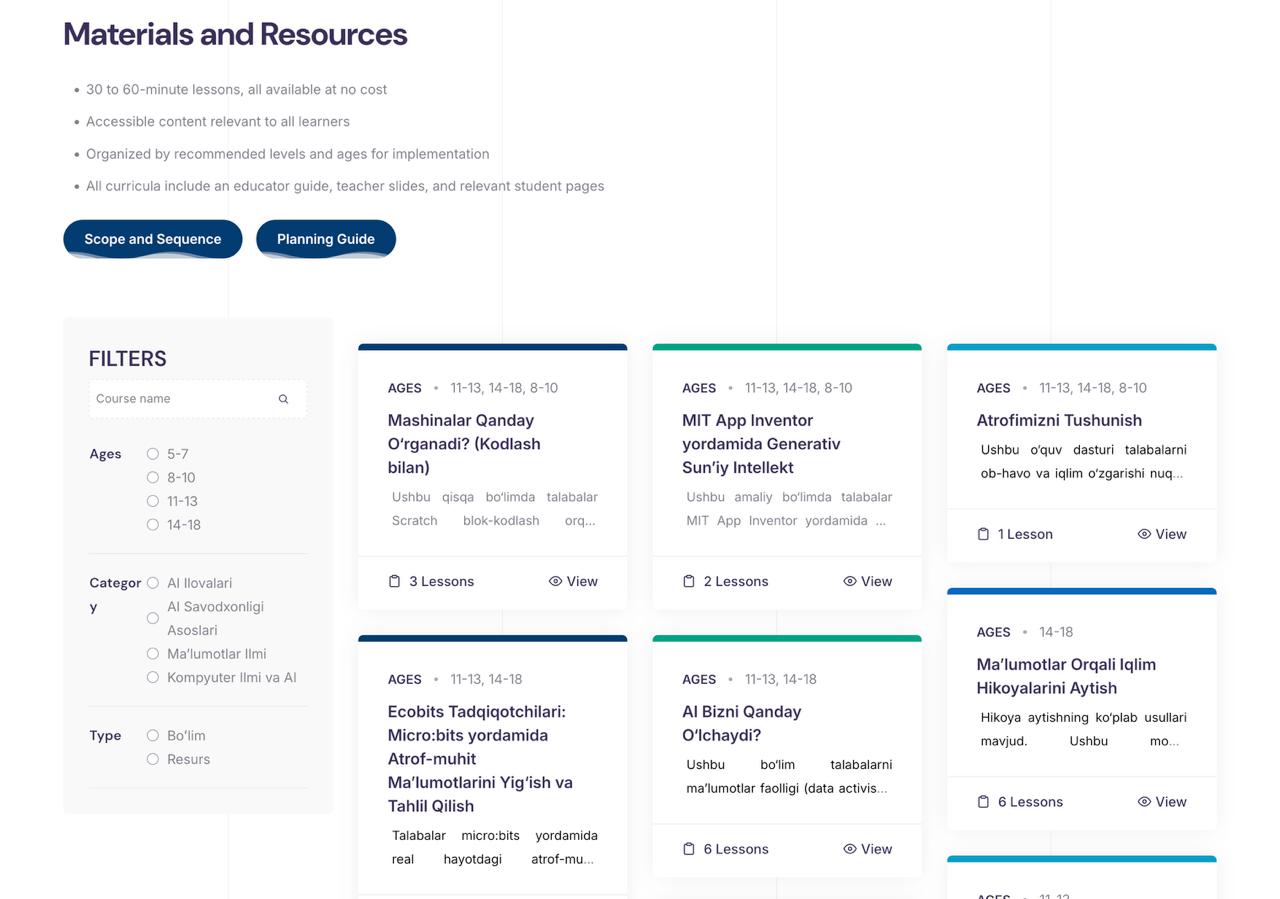Filter by type Bo'lim
Screen dimensions: 1280x899
click(153, 736)
